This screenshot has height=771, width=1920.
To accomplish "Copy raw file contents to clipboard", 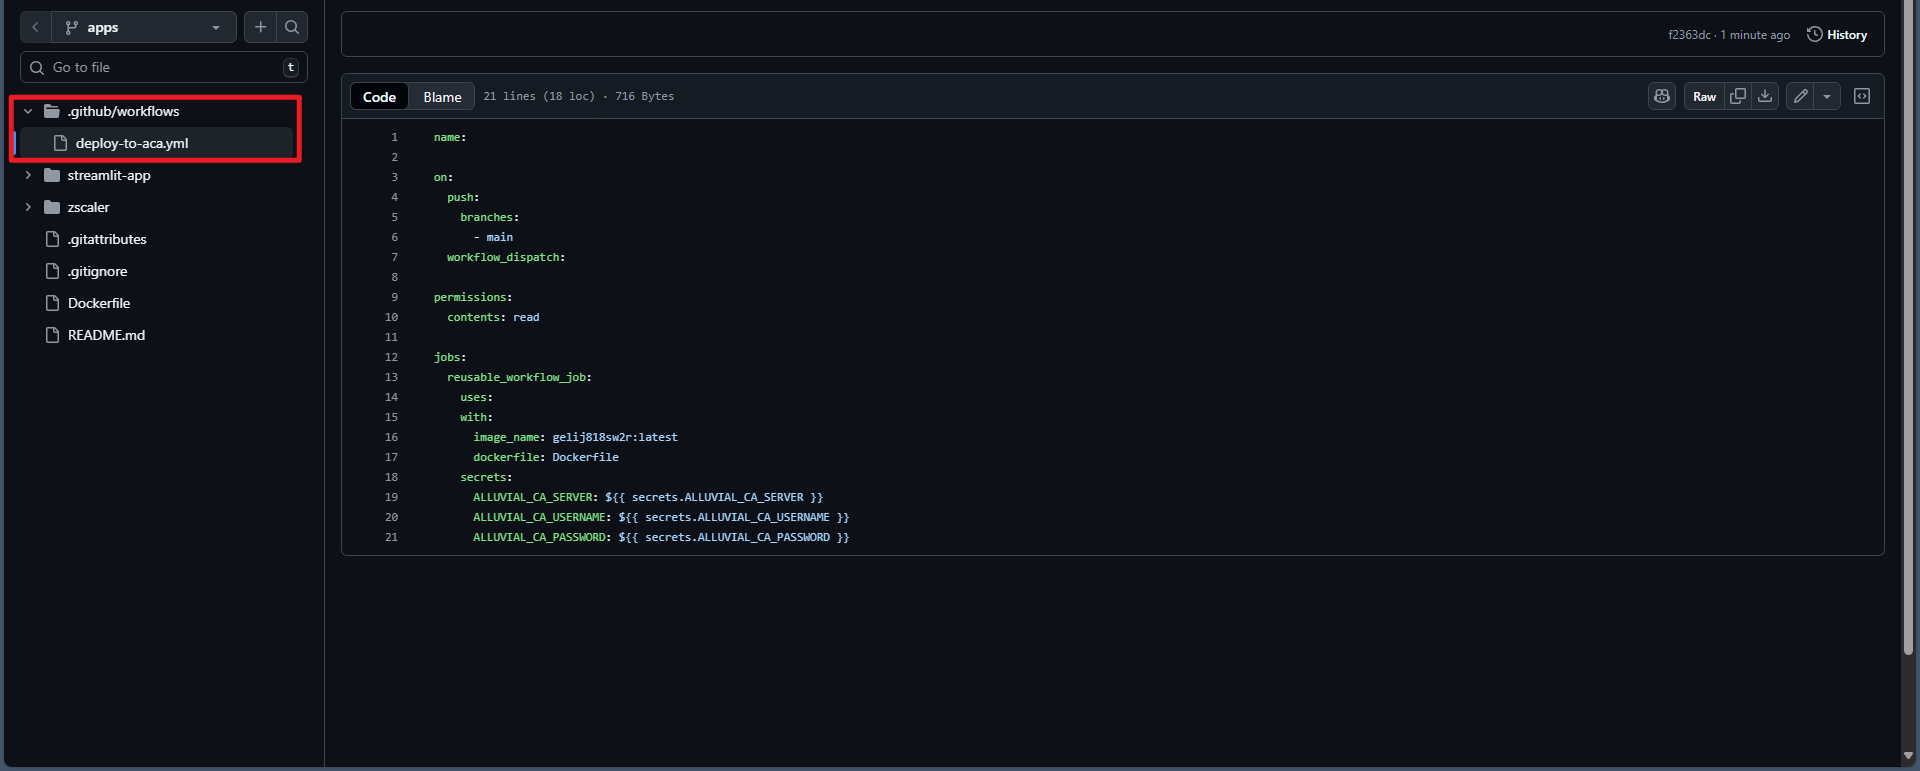I will click(x=1738, y=96).
